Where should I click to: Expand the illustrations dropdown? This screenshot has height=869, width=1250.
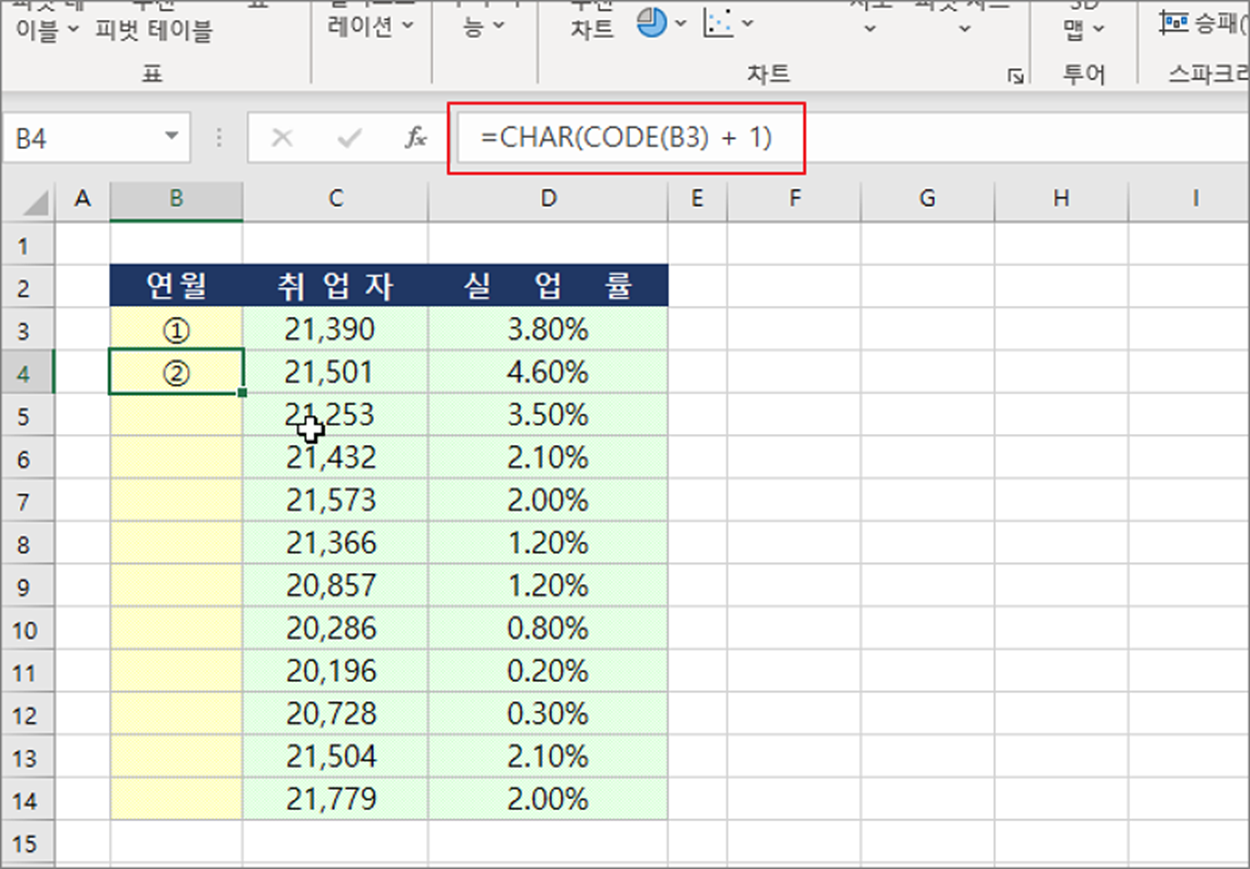tap(408, 27)
